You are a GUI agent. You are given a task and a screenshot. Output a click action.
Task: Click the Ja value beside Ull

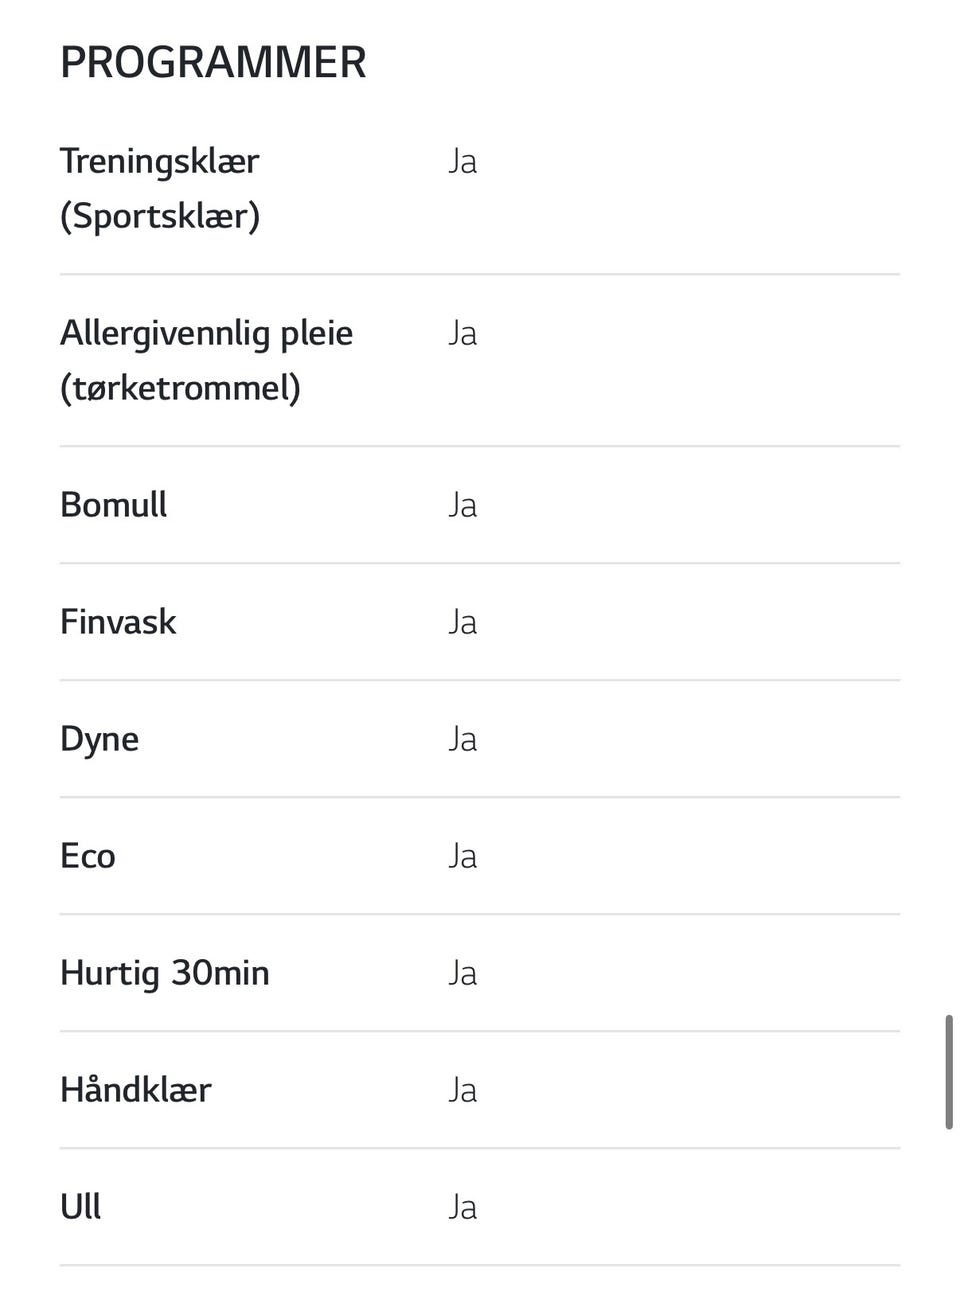tap(462, 1207)
